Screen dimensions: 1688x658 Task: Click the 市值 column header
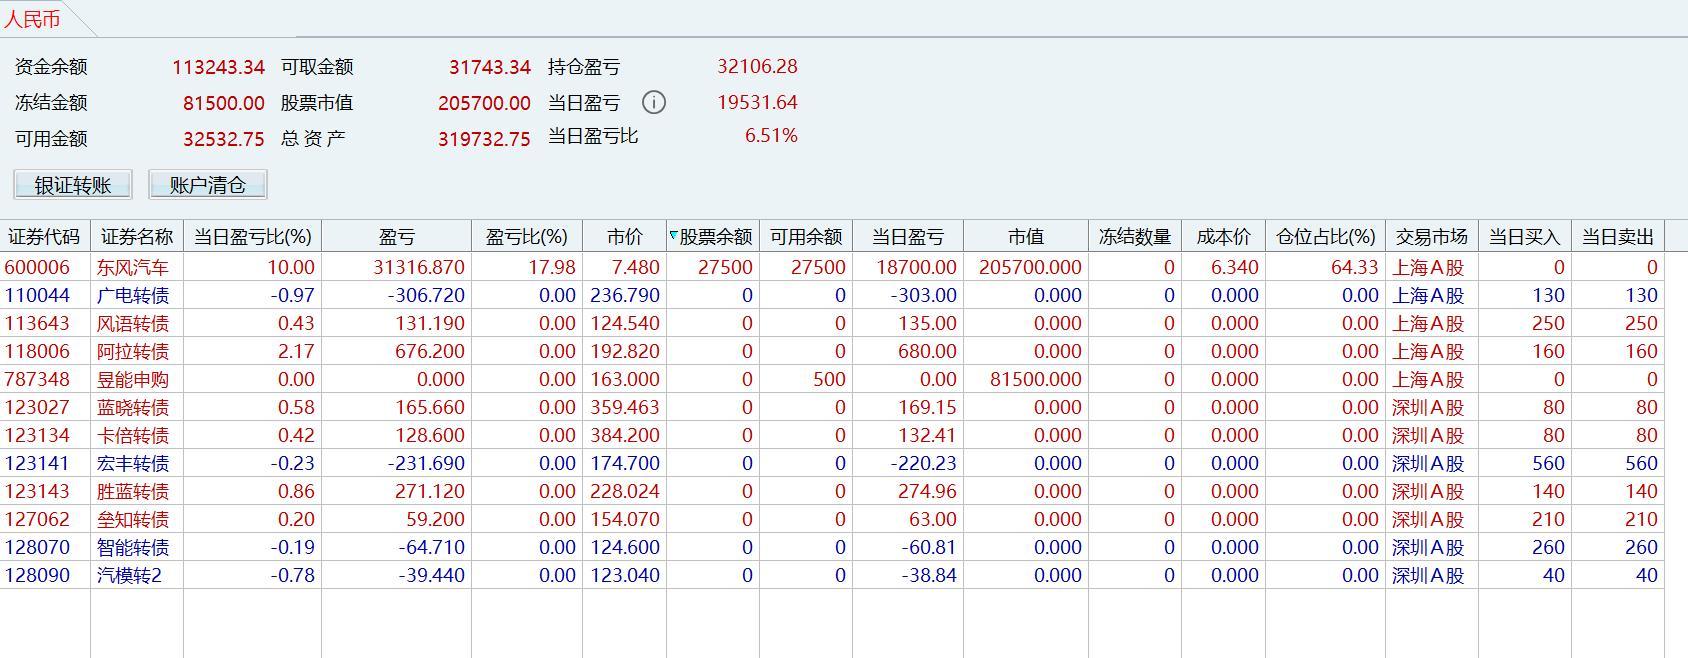[x=1025, y=237]
